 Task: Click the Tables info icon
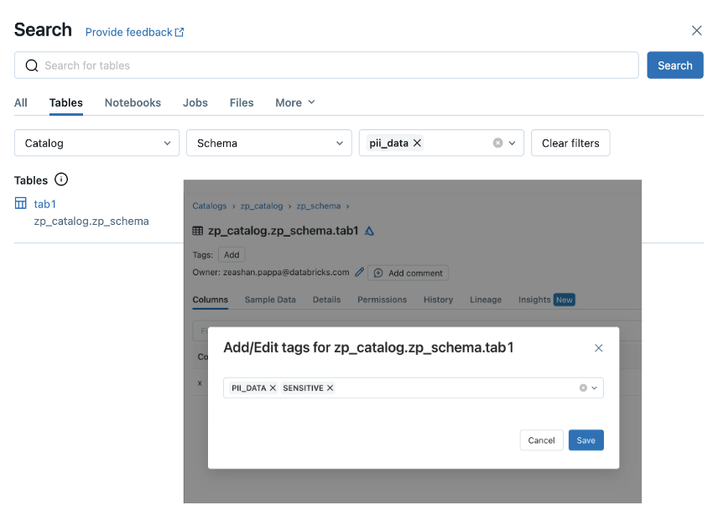[x=61, y=180]
